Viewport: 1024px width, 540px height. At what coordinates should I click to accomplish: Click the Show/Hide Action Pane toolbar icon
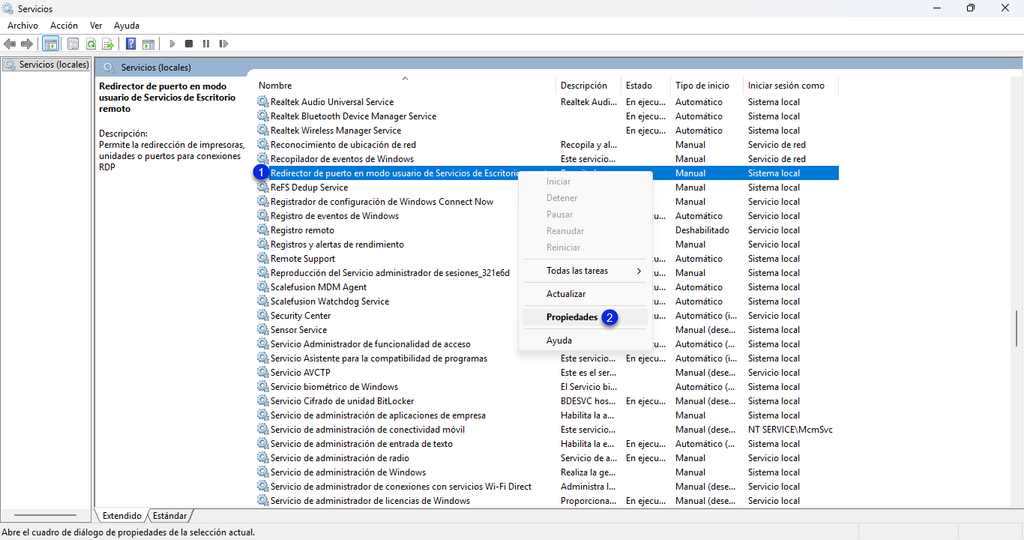(x=148, y=44)
